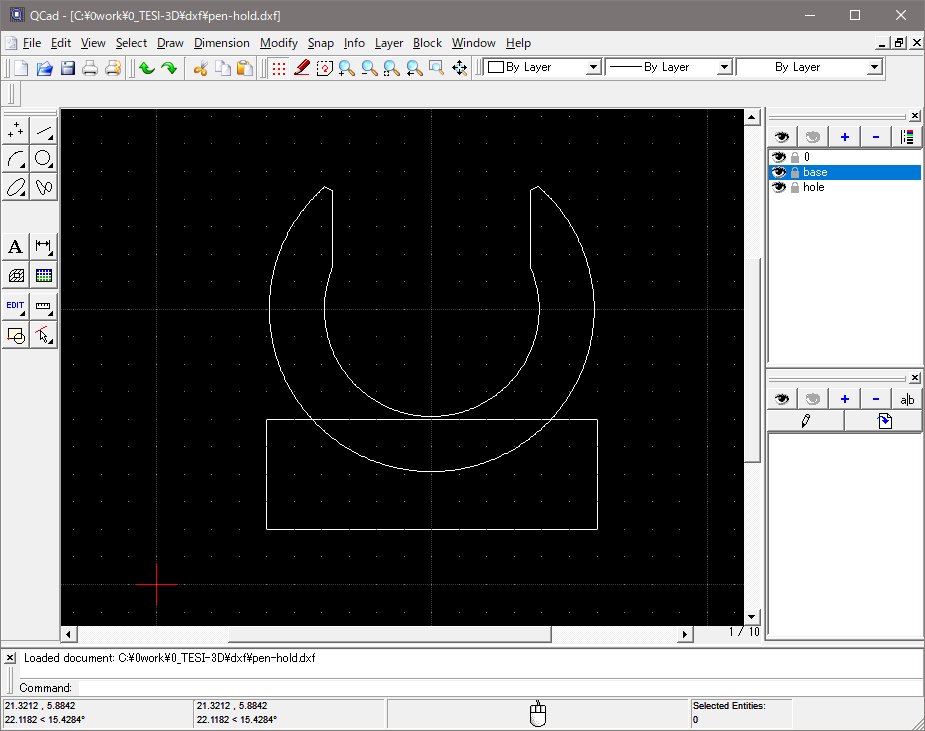Select the line drawing tool
The height and width of the screenshot is (731, 925).
[45, 130]
